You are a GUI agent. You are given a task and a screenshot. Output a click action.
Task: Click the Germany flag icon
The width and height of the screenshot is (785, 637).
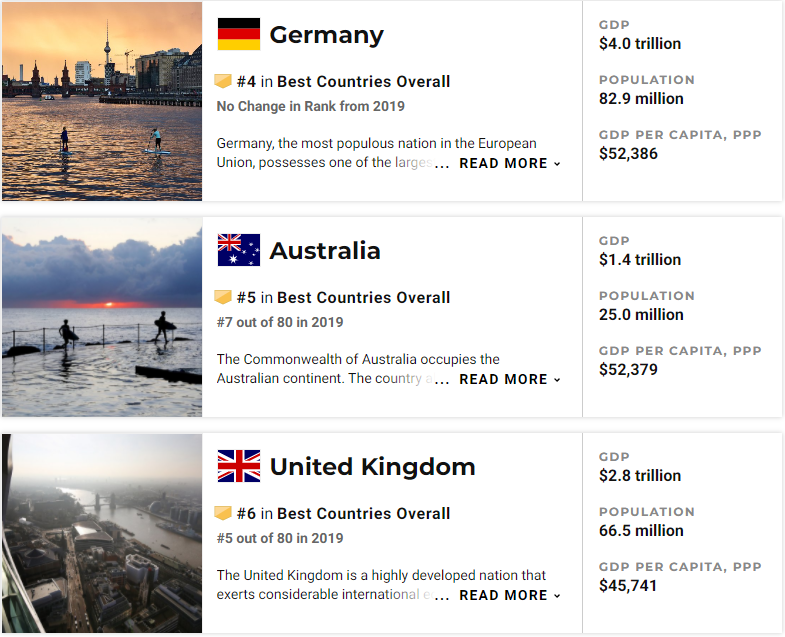click(239, 34)
